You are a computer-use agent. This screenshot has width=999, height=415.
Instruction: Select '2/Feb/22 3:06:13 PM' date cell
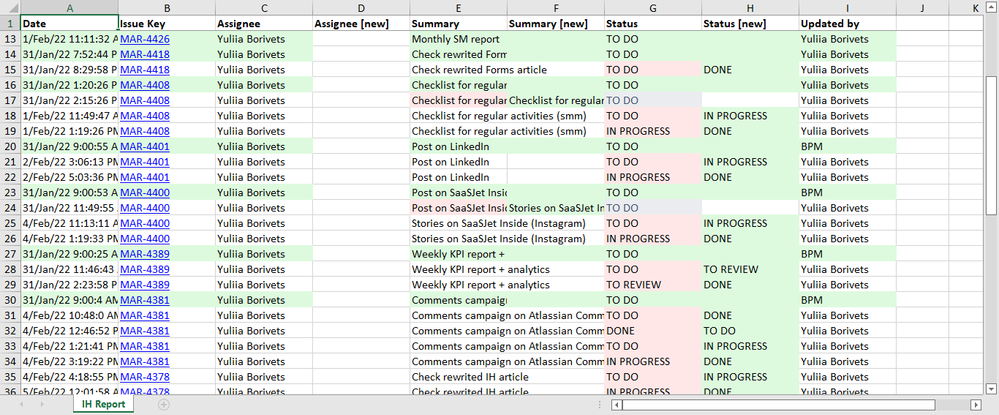pos(69,162)
